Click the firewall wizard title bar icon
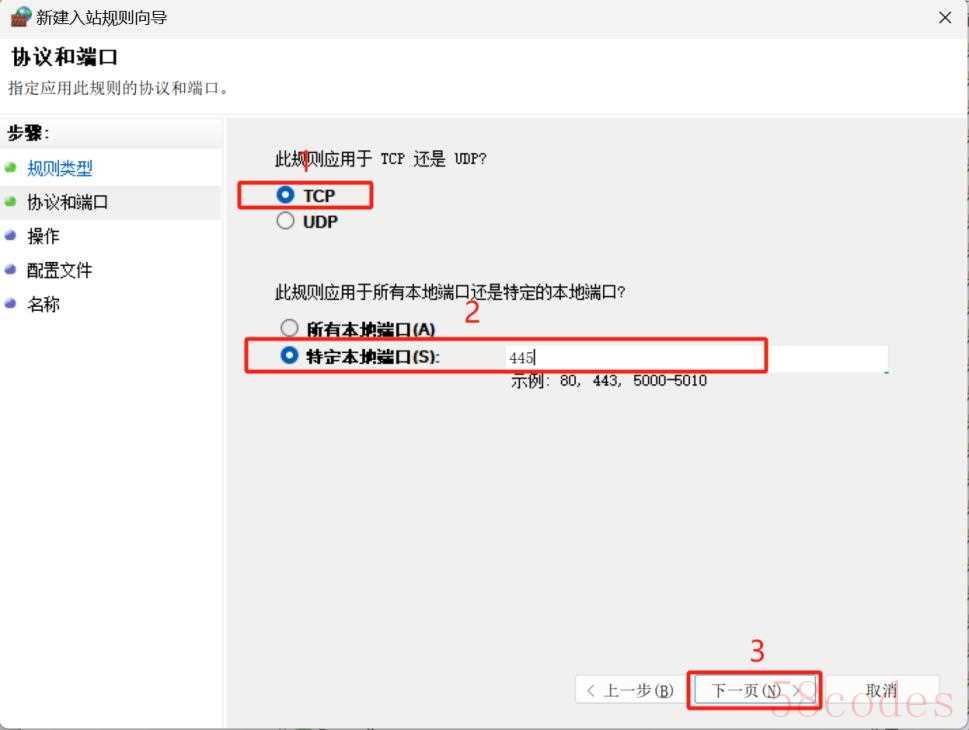This screenshot has width=969, height=730. click(x=21, y=17)
